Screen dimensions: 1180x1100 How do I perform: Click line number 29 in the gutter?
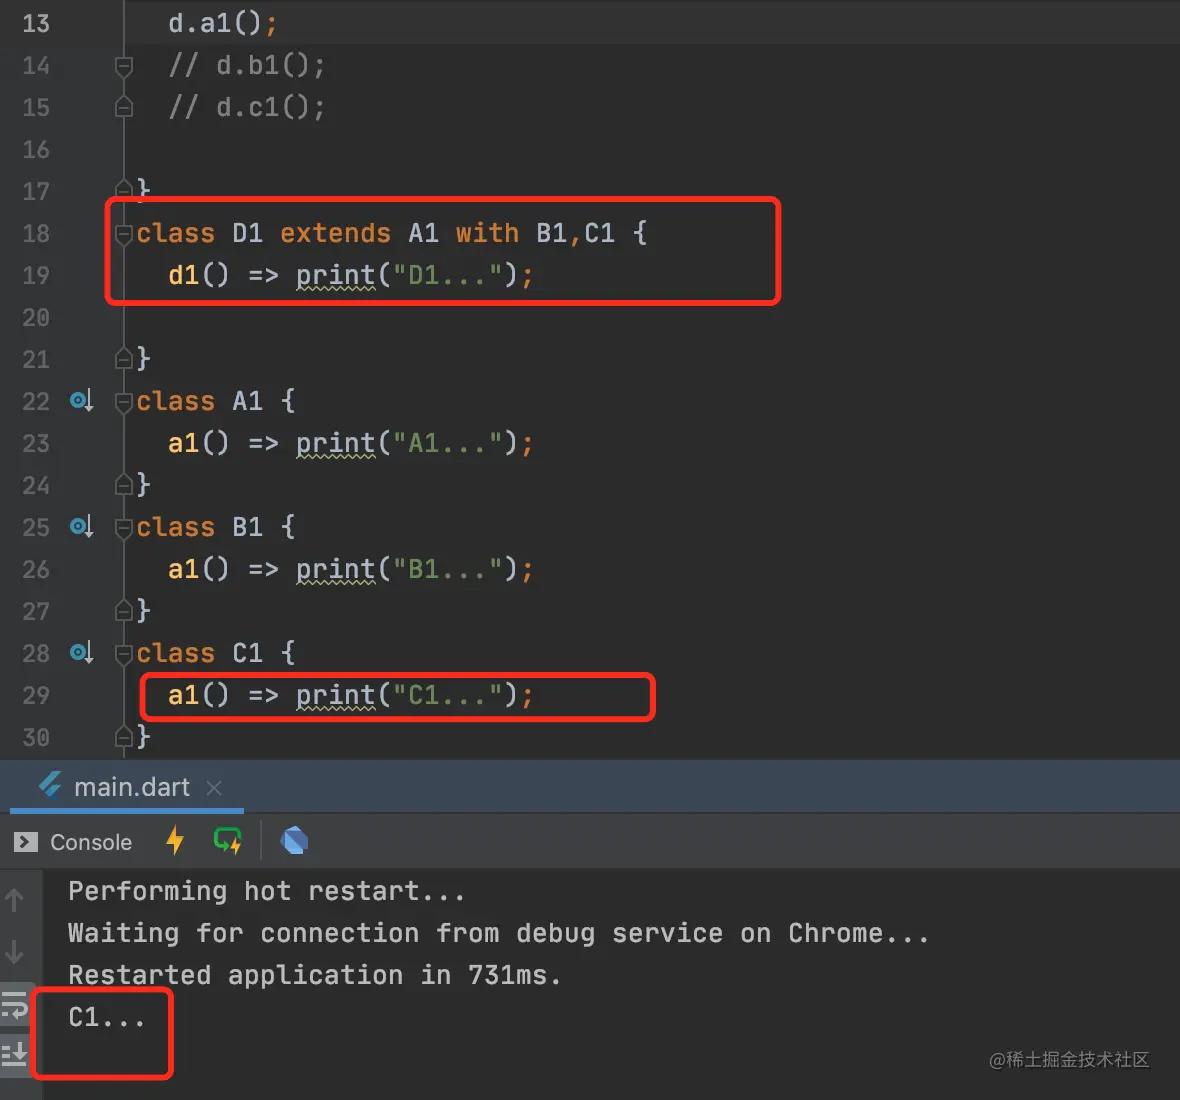[x=36, y=695]
